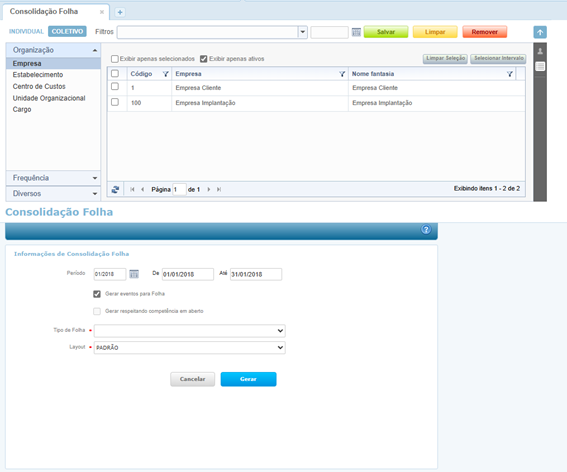Open the Filtros dropdown arrow
Screen dimensions: 567x472
[303, 32]
